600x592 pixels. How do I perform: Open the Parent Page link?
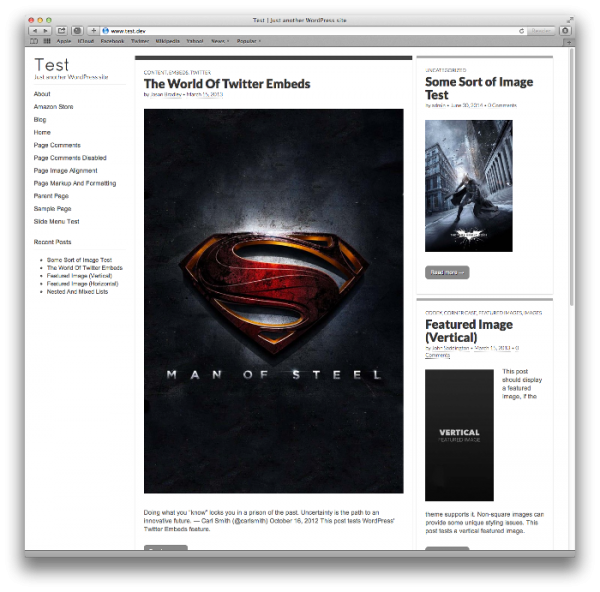pyautogui.click(x=51, y=196)
